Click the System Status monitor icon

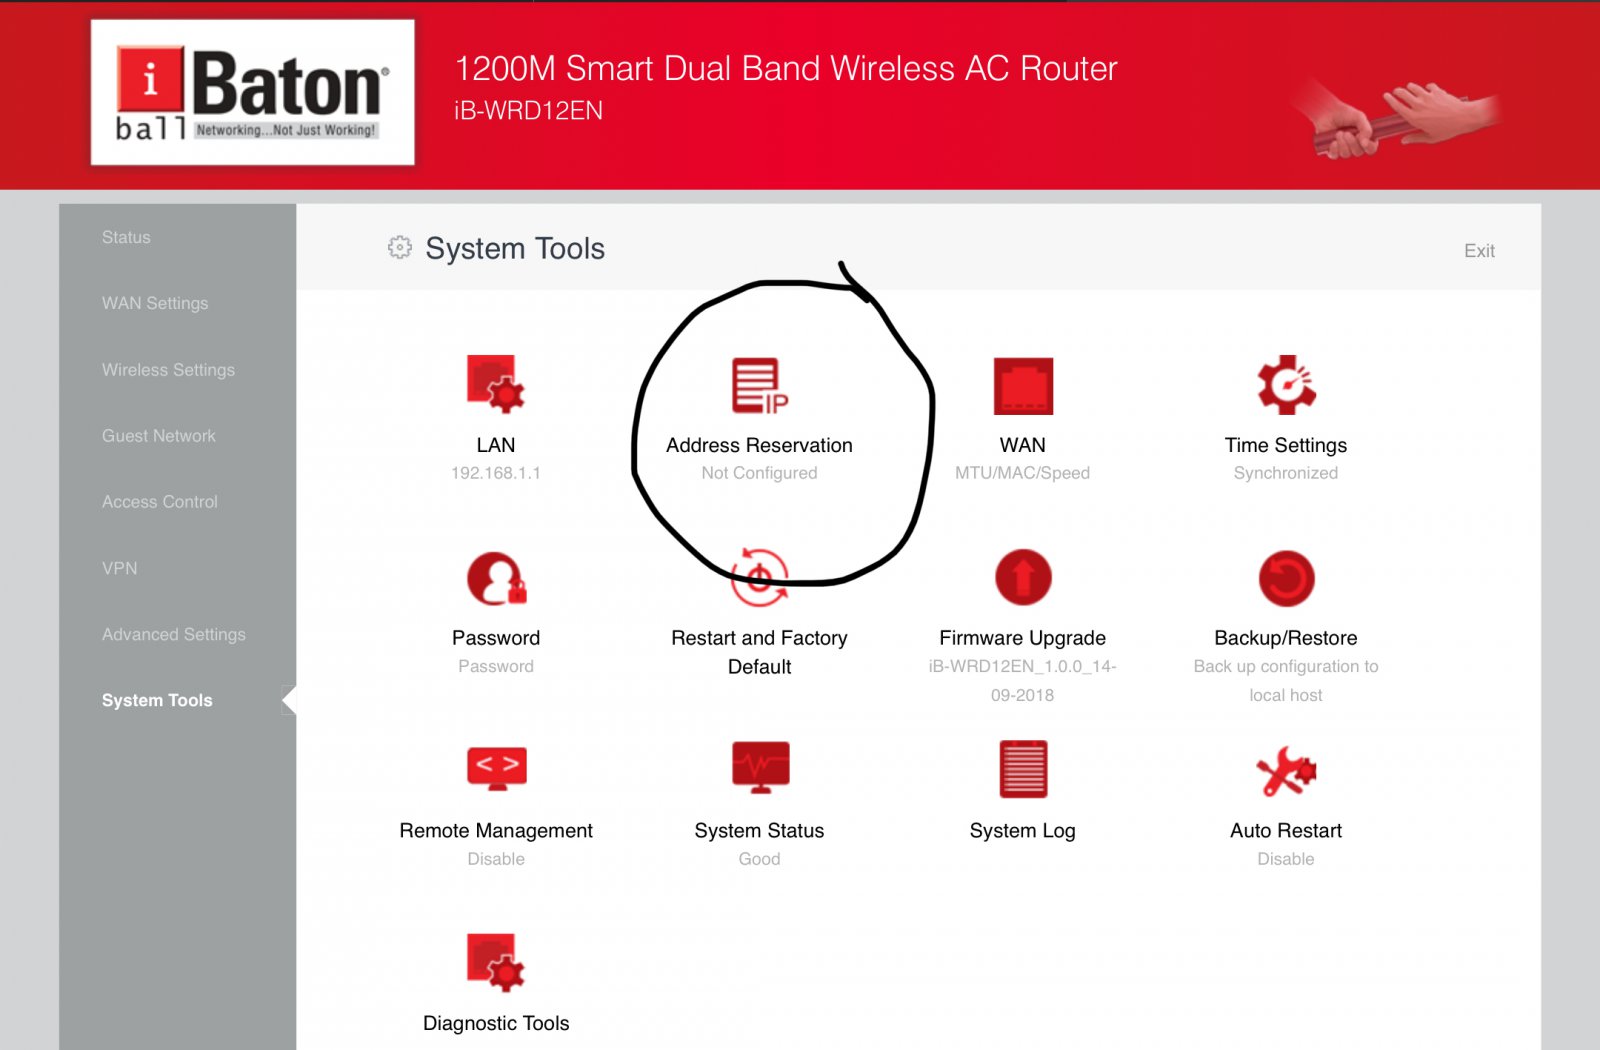coord(760,768)
